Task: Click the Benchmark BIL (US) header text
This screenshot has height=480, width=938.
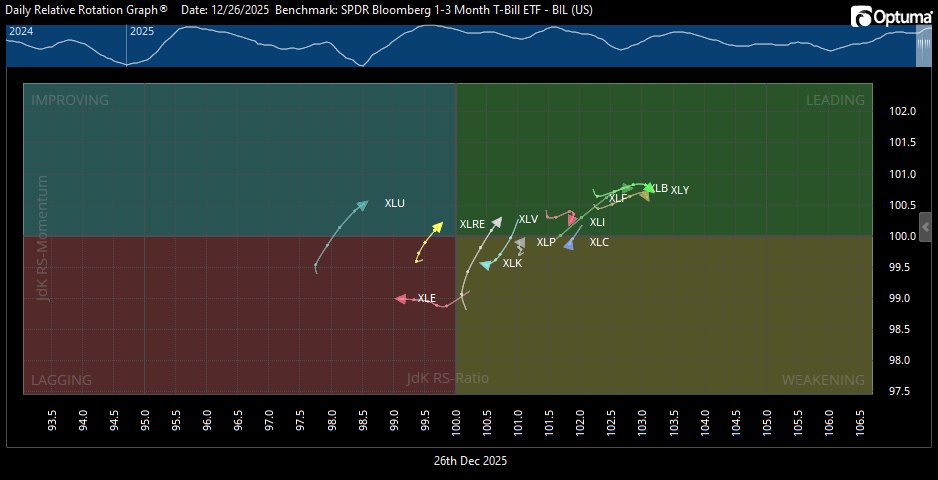Action: tap(434, 11)
